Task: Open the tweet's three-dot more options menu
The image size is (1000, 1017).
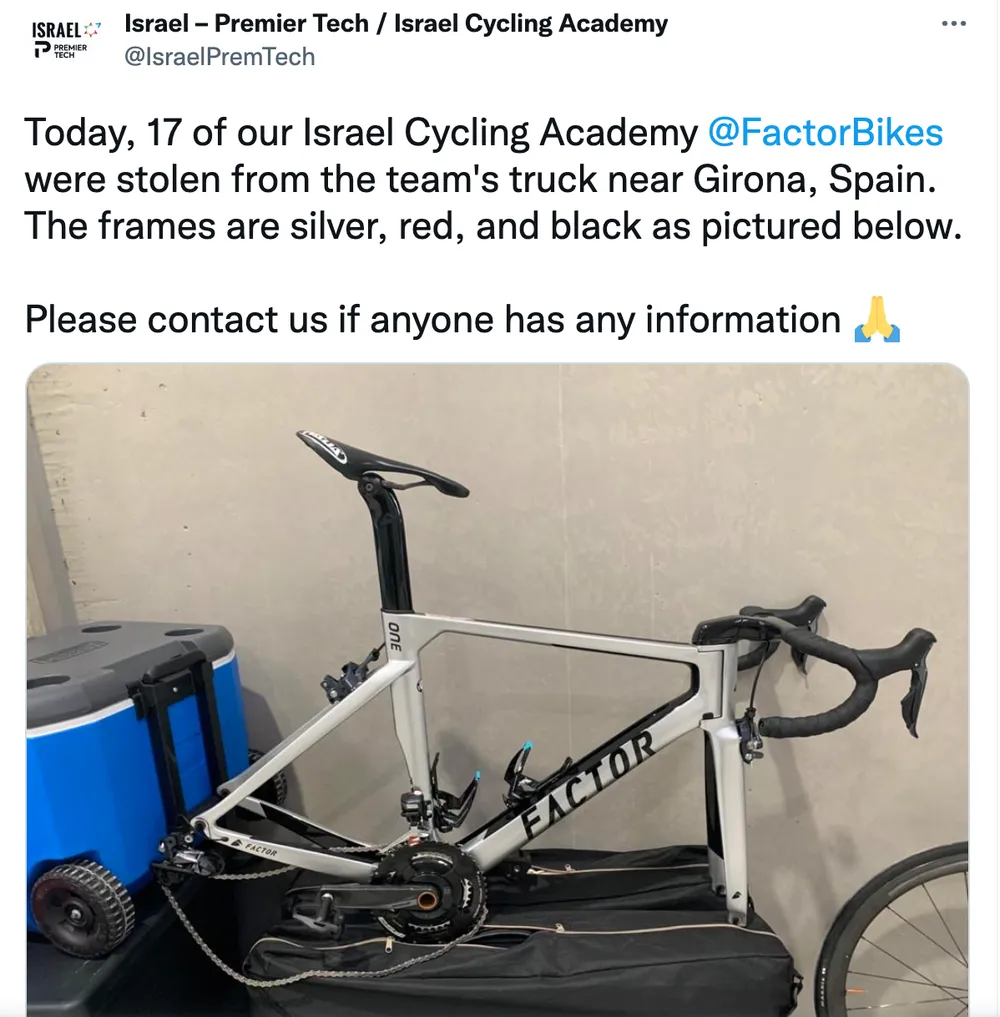Action: (x=956, y=23)
